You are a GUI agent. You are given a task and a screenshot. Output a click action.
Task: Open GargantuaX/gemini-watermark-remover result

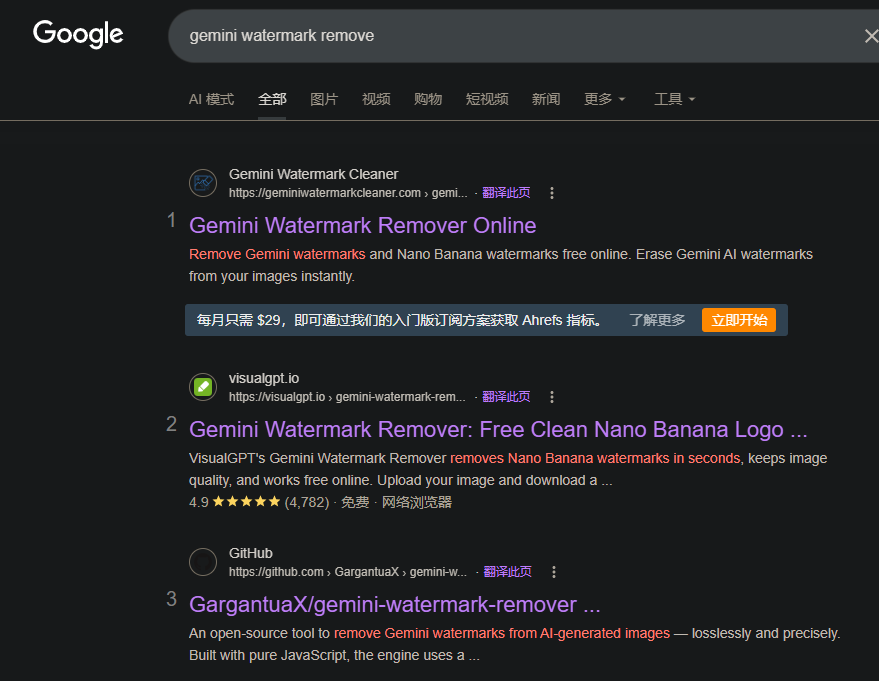[395, 604]
